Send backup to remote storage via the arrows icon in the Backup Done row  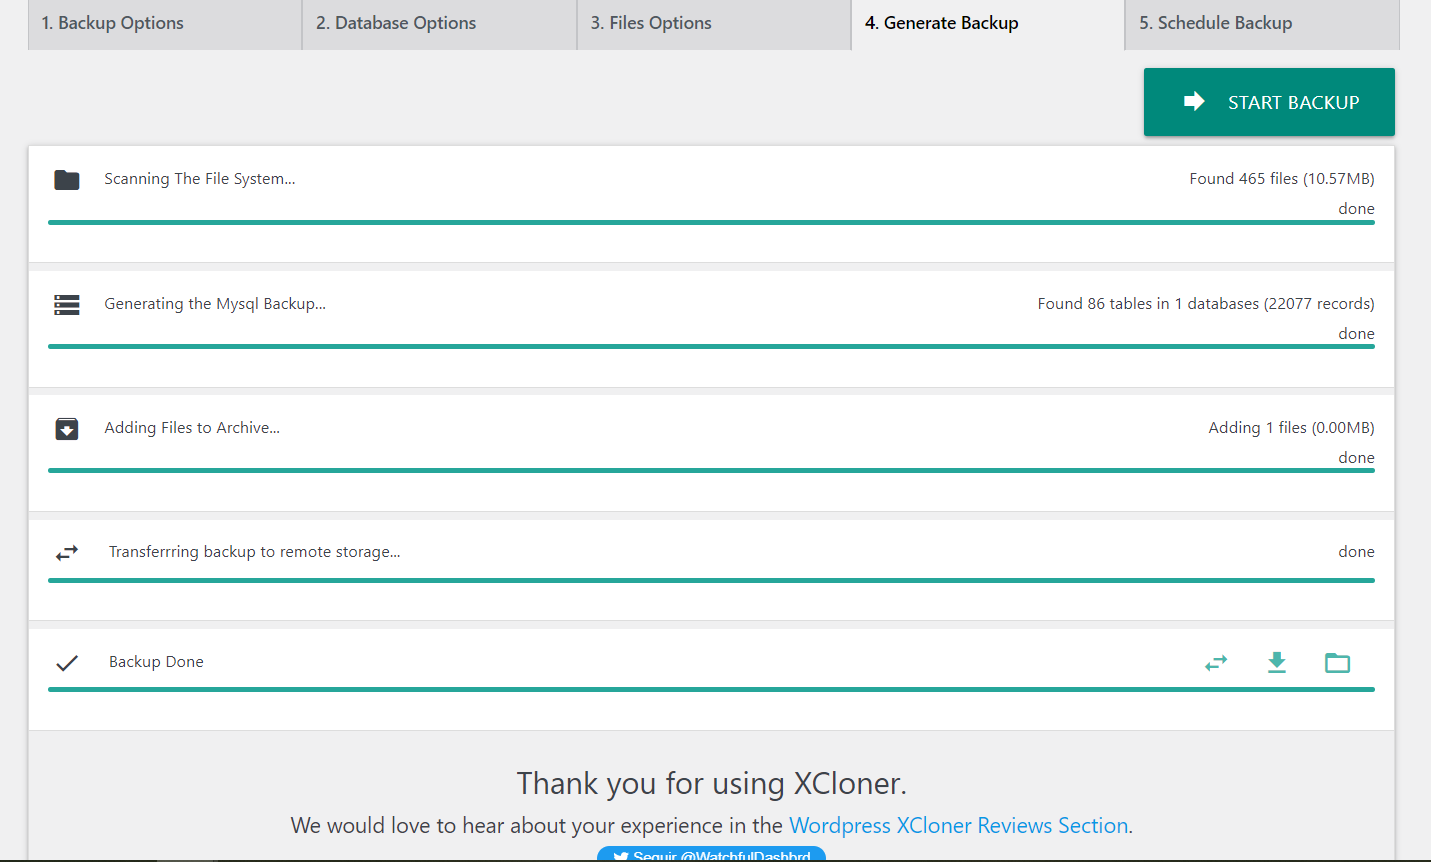tap(1216, 663)
